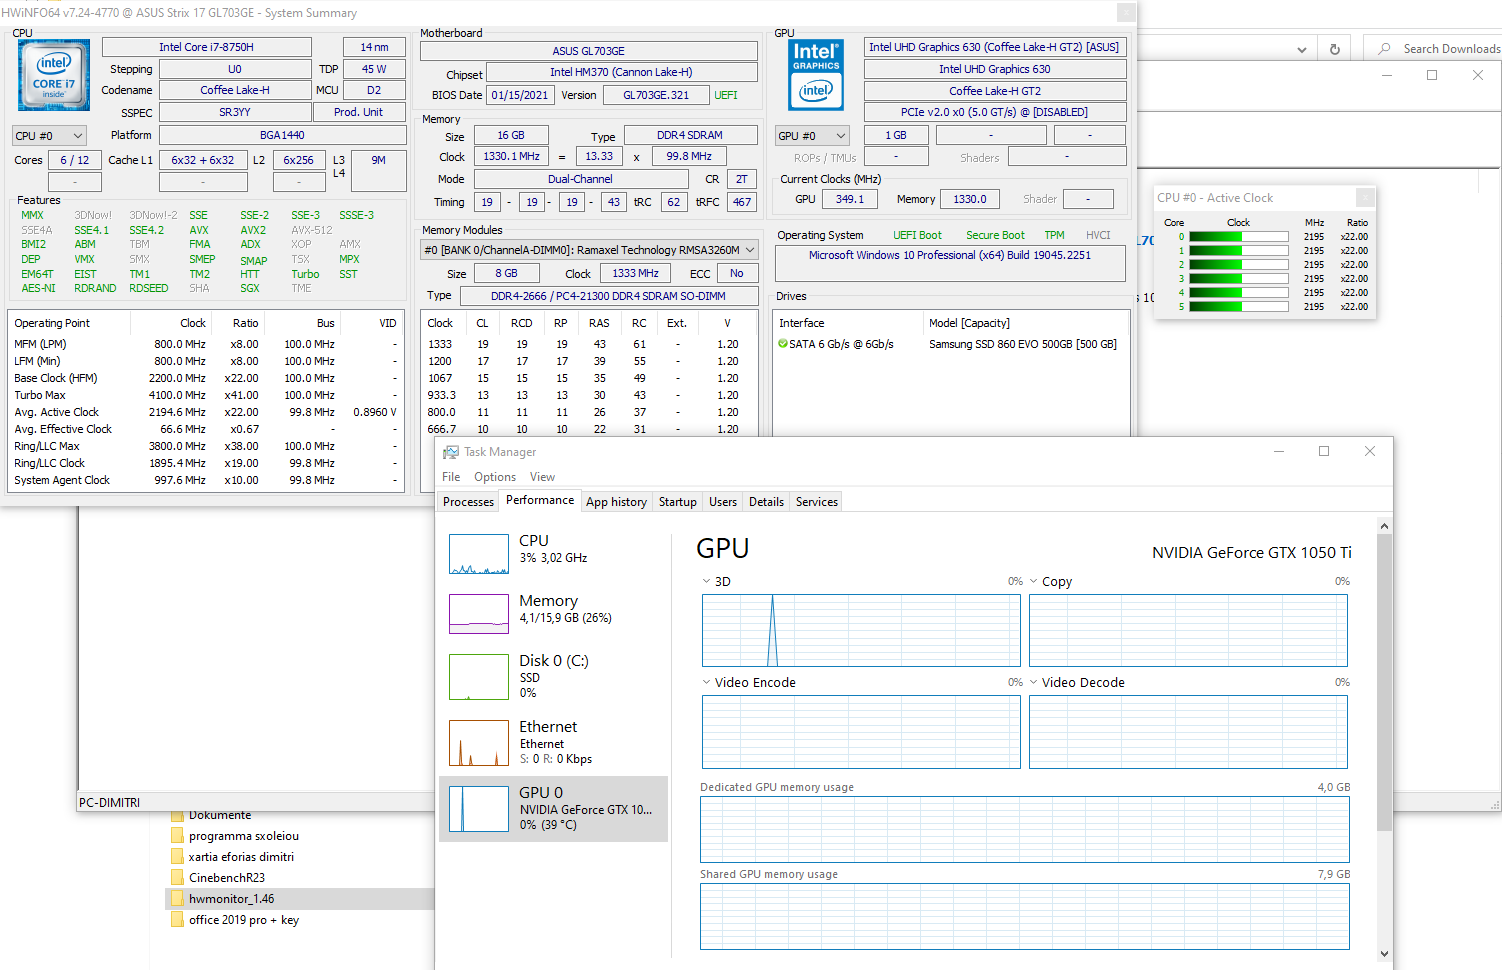Click the Search Downloads field
The width and height of the screenshot is (1502, 970).
click(1434, 49)
